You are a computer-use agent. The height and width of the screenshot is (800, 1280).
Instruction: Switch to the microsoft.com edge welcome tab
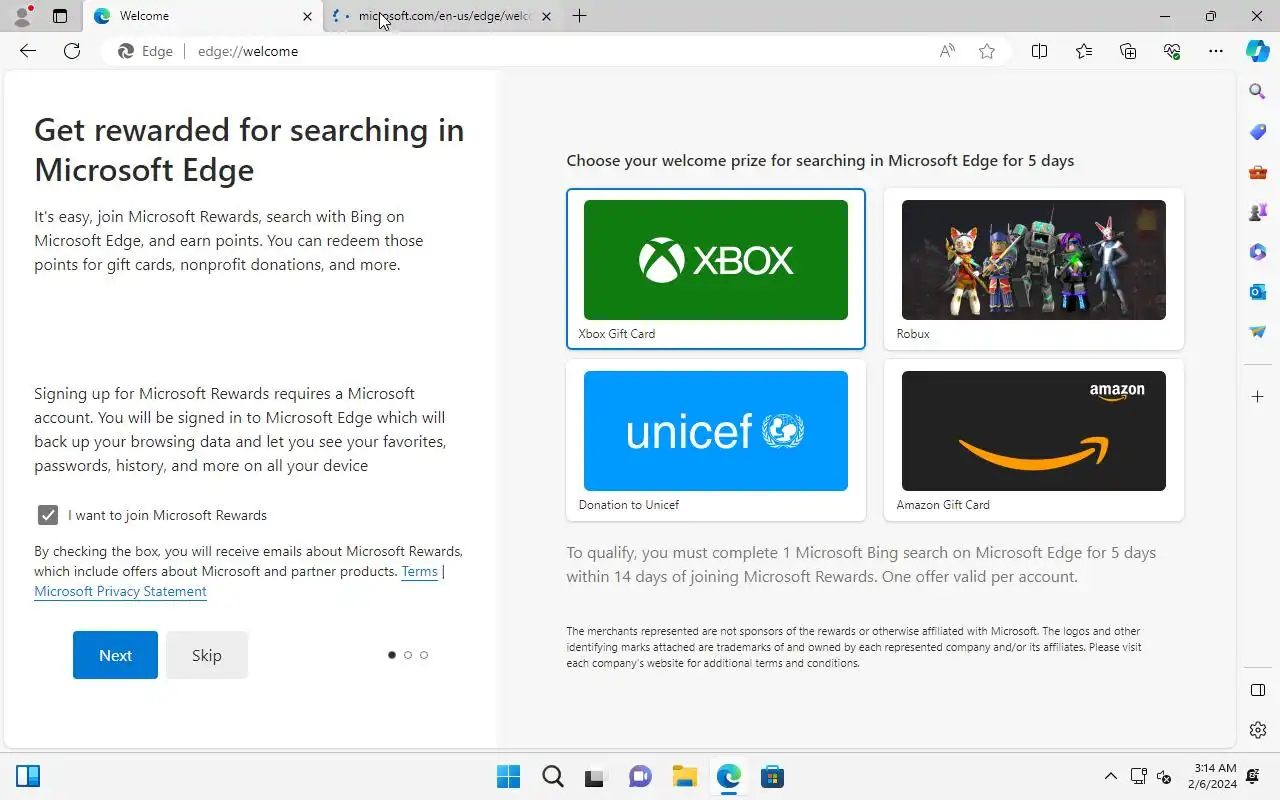coord(445,16)
